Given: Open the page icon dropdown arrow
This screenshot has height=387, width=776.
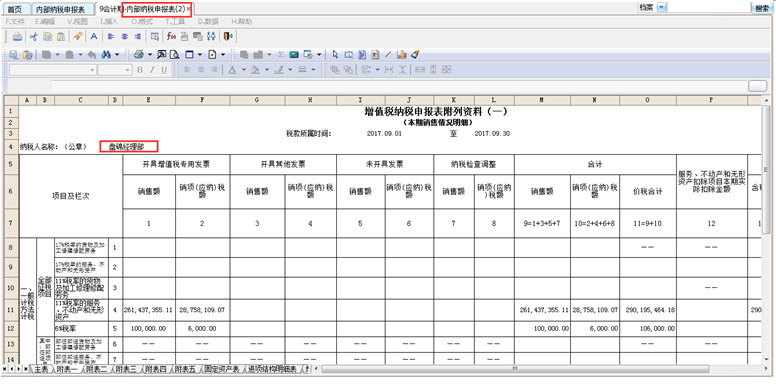Looking at the screenshot, I should pos(223,54).
